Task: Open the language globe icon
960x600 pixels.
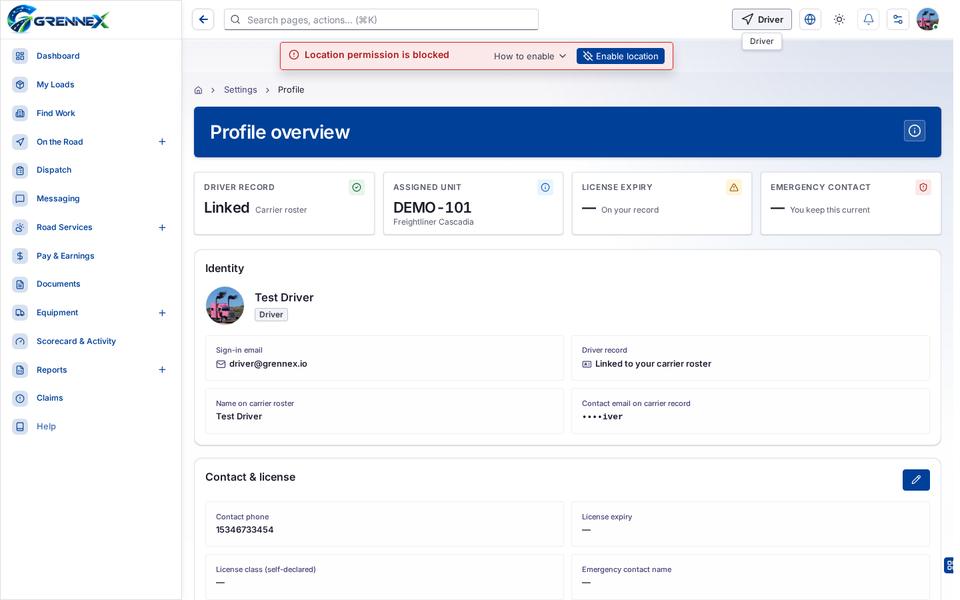Action: [x=809, y=20]
